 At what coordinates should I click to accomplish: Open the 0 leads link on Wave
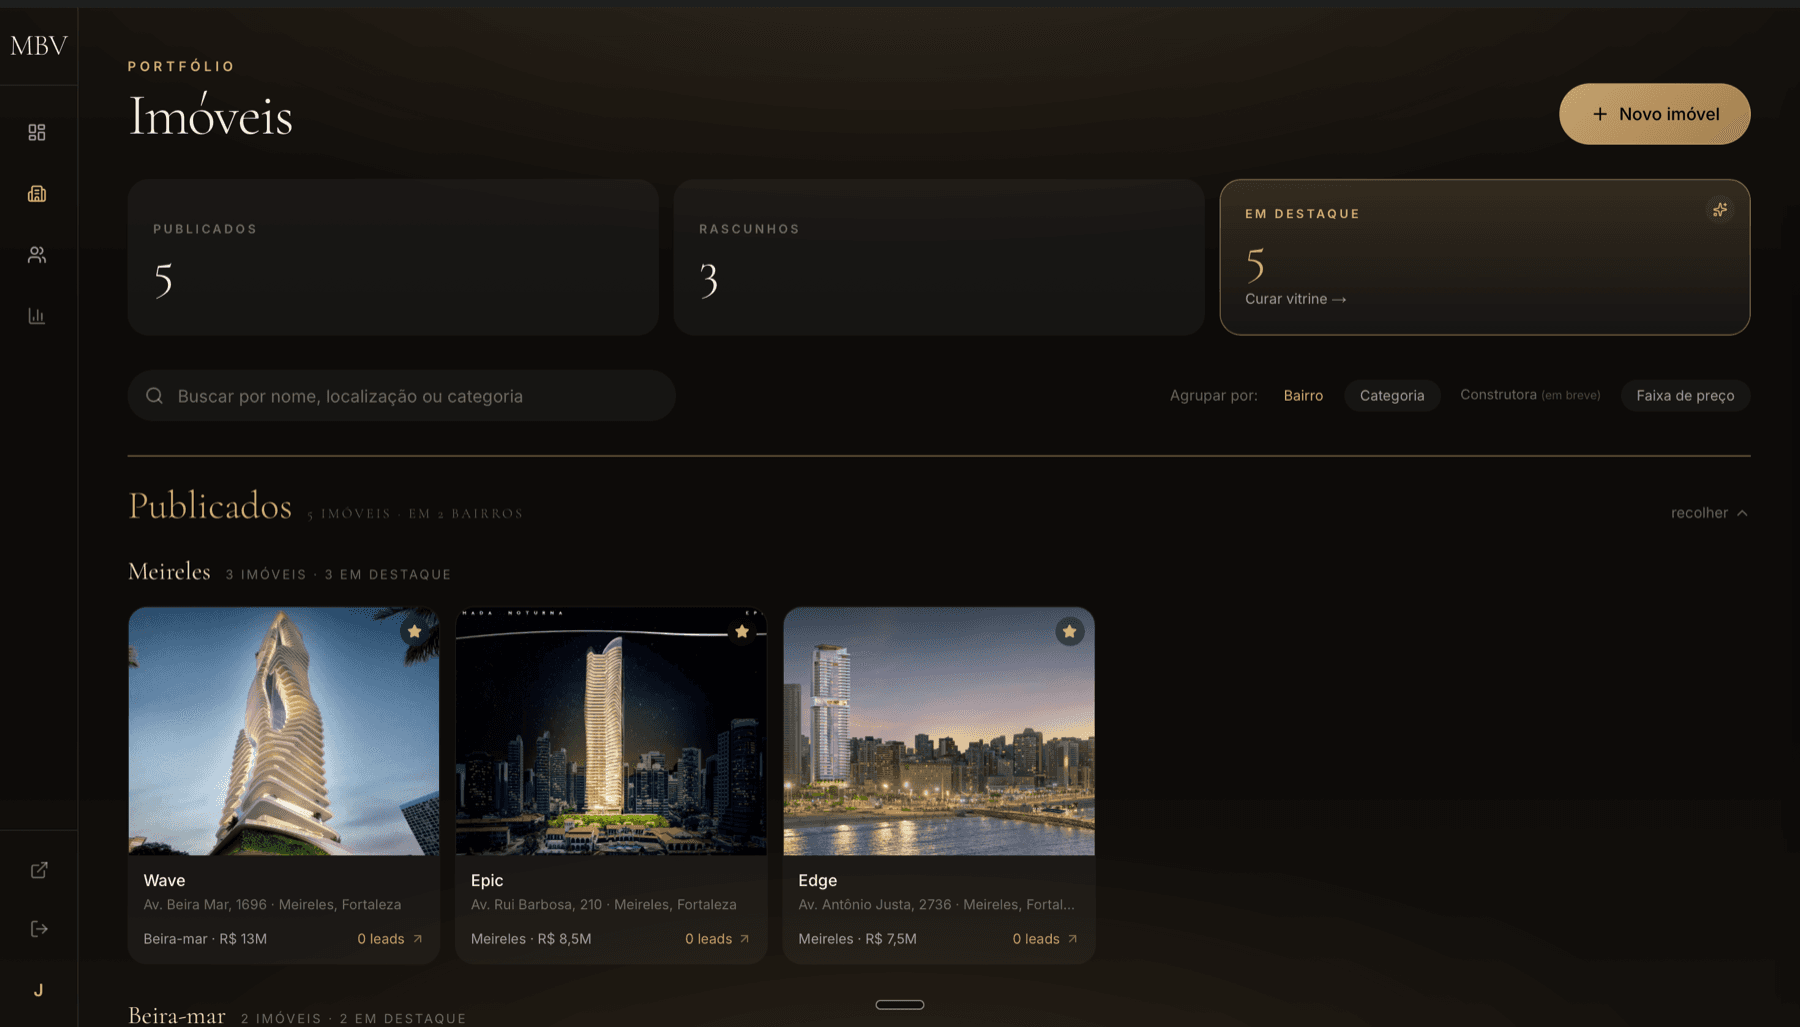390,939
